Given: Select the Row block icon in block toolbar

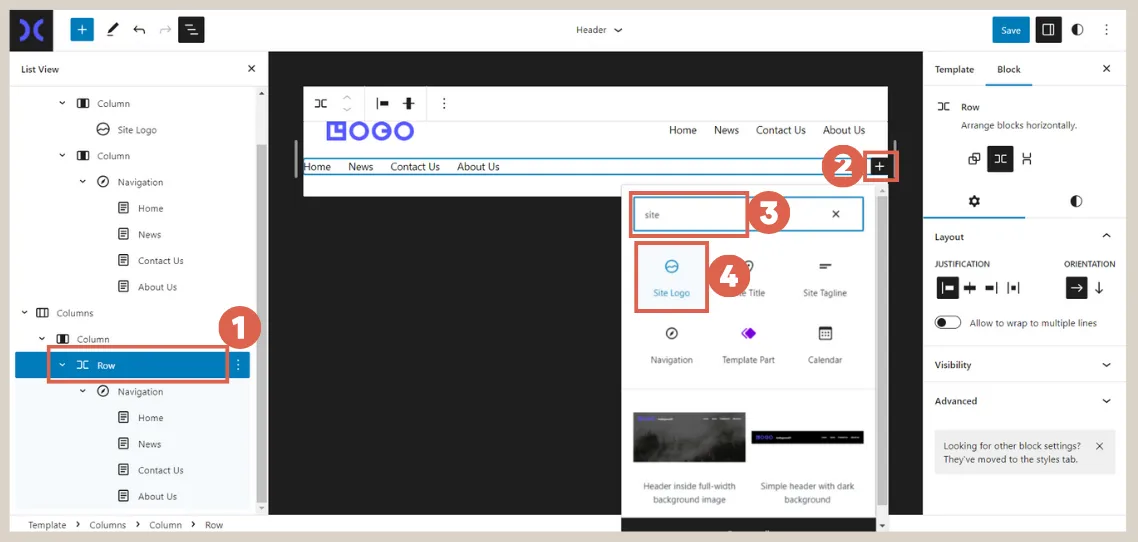Looking at the screenshot, I should (321, 104).
